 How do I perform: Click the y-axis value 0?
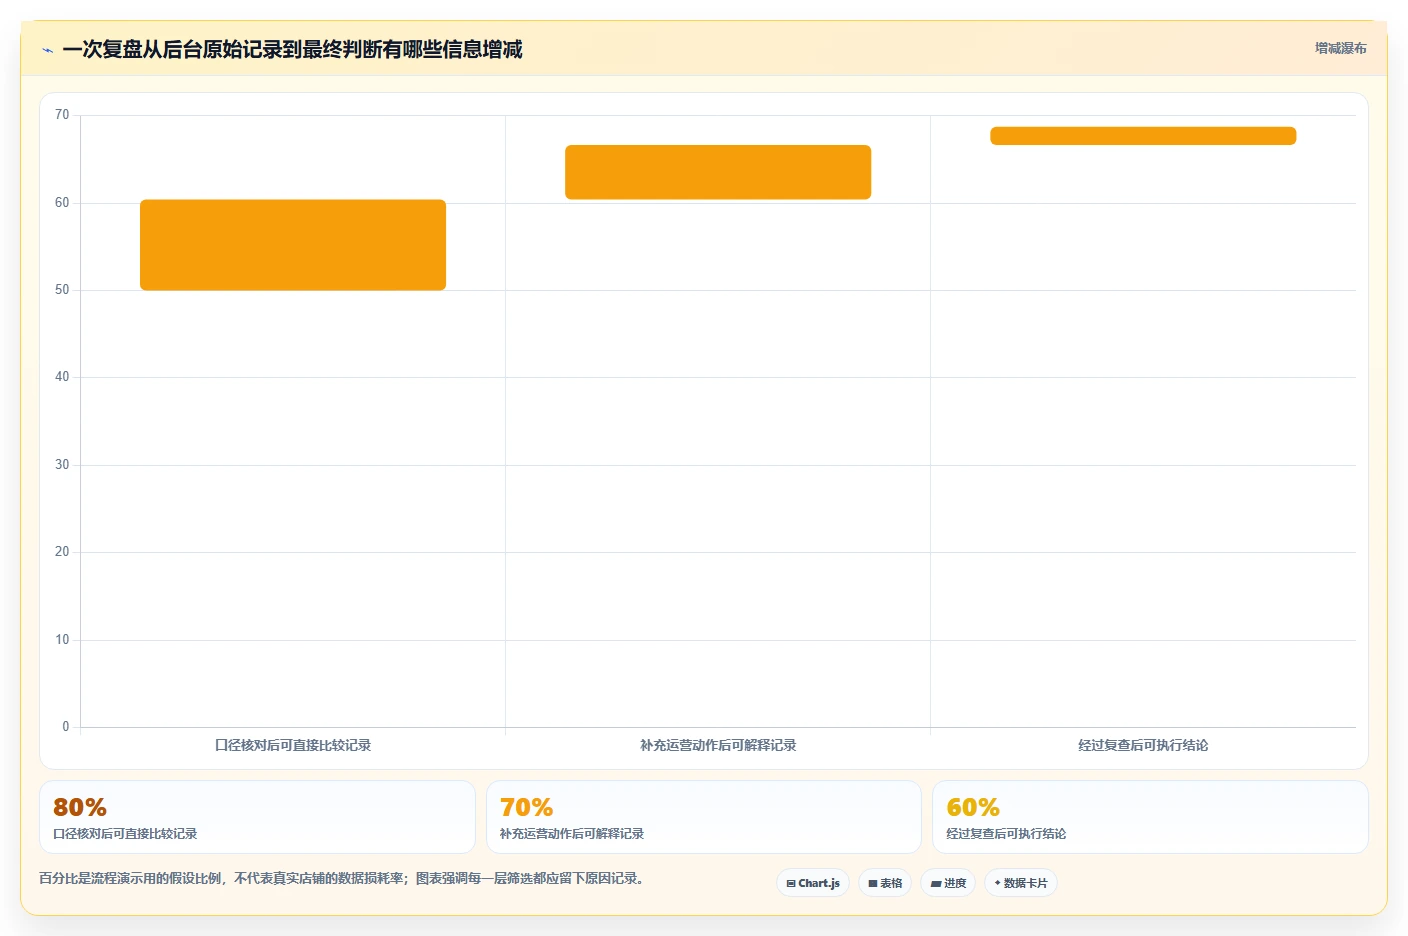pos(66,727)
